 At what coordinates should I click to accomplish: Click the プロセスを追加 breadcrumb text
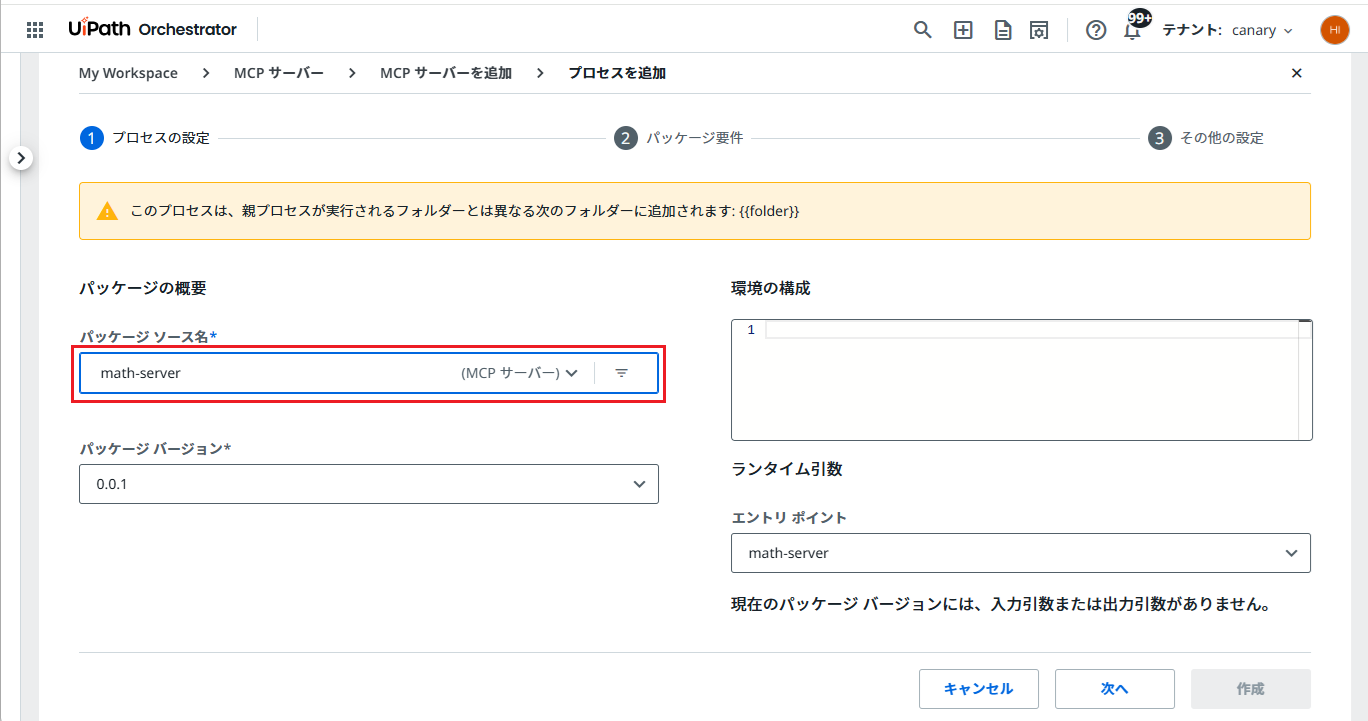point(617,73)
